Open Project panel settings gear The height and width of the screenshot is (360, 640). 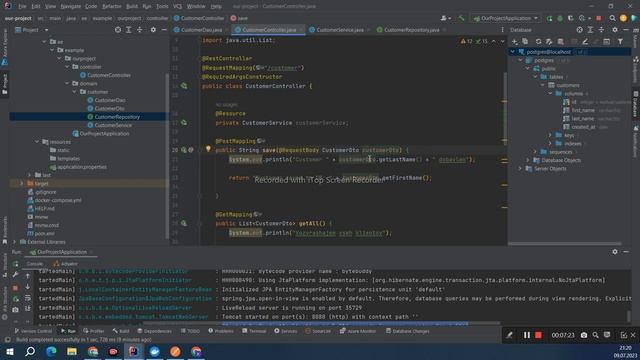coord(153,30)
